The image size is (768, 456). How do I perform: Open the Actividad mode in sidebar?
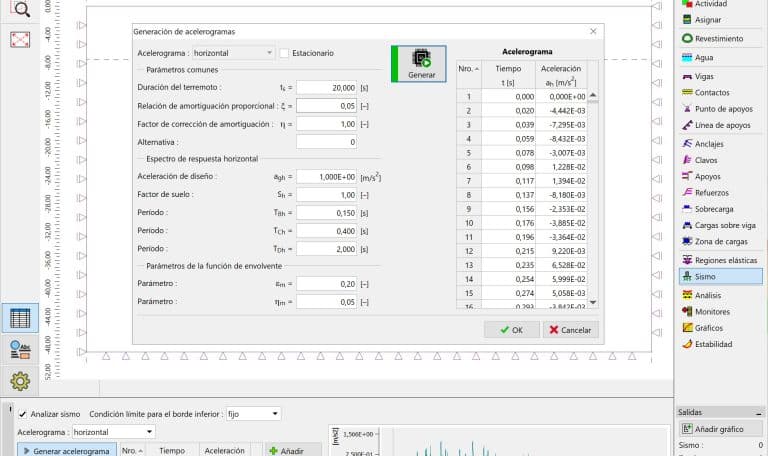coord(721,4)
